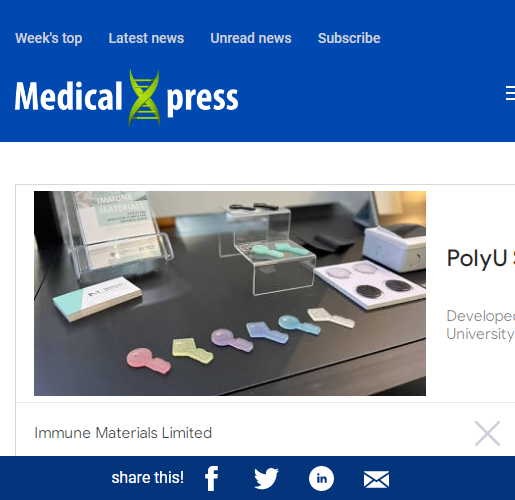The height and width of the screenshot is (500, 515).
Task: Open Unread news section
Action: tap(251, 38)
